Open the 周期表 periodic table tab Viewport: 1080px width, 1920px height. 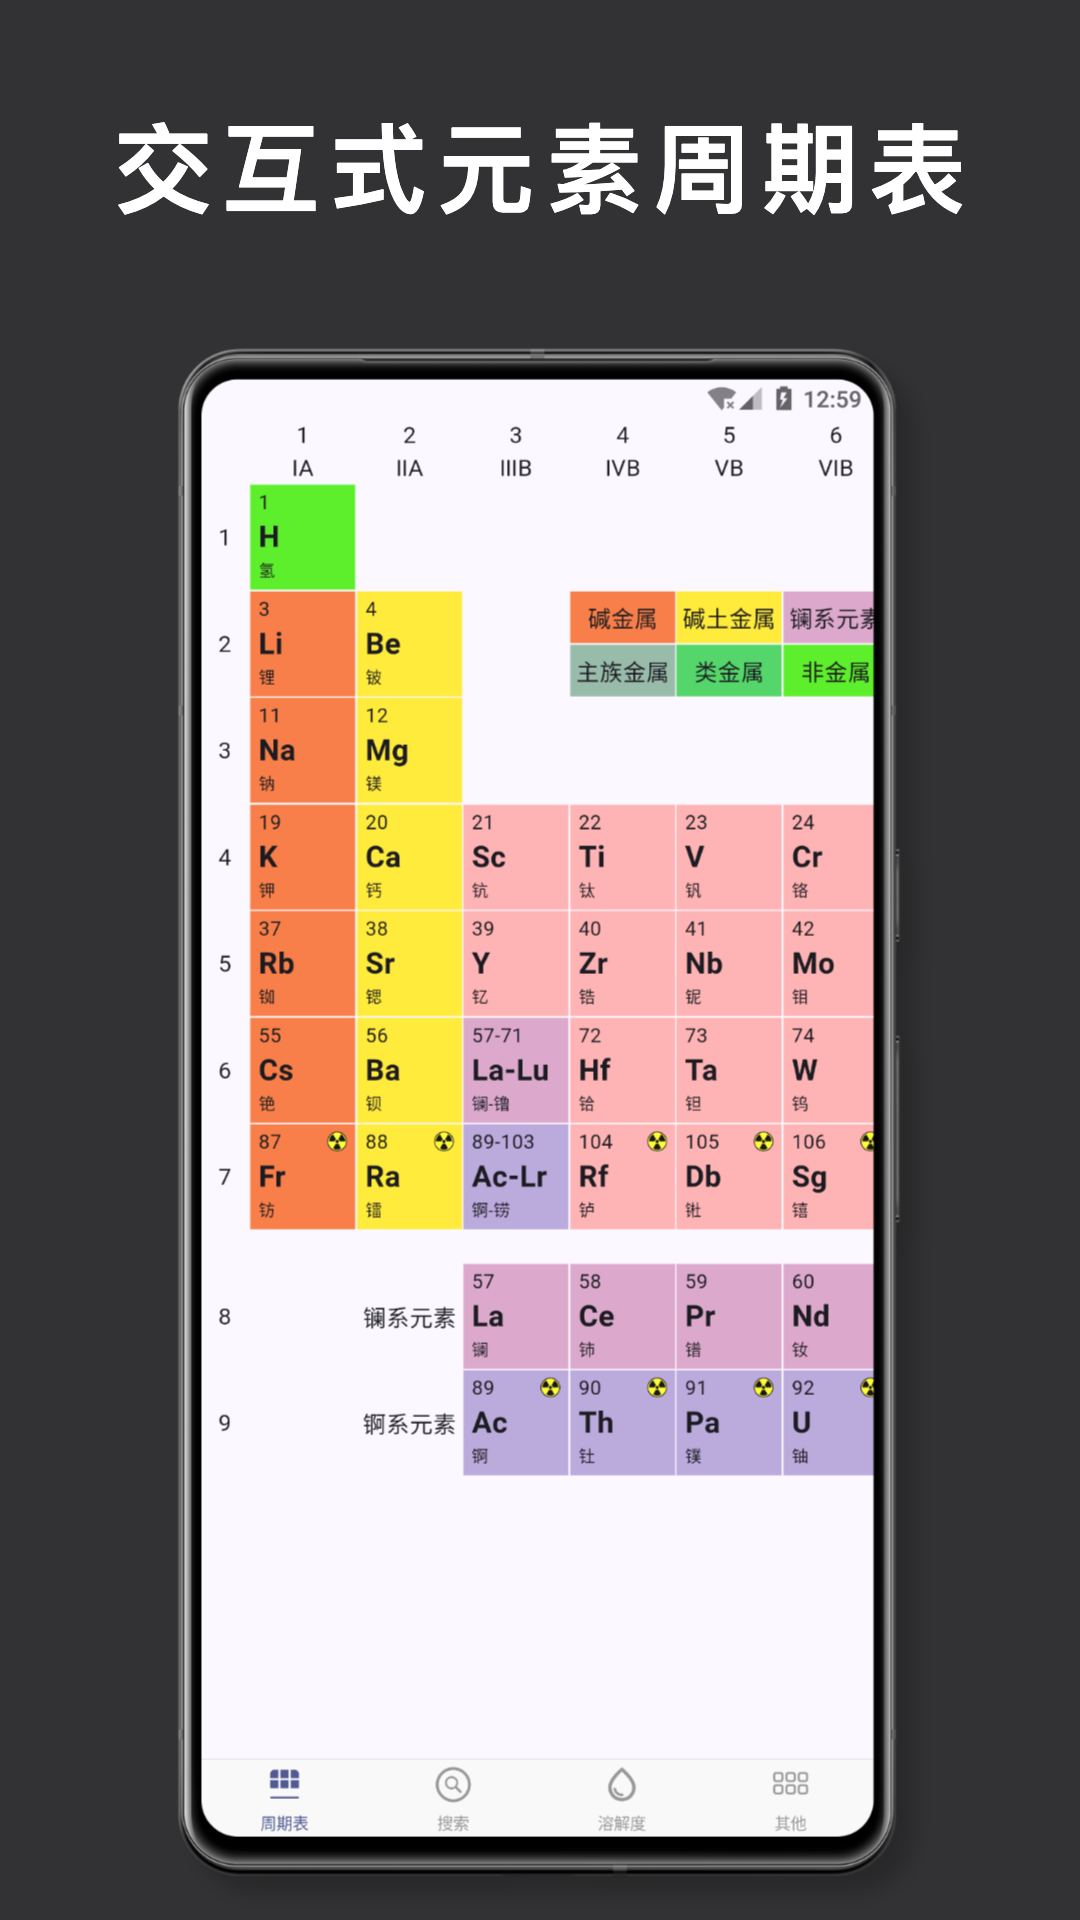coord(284,1798)
